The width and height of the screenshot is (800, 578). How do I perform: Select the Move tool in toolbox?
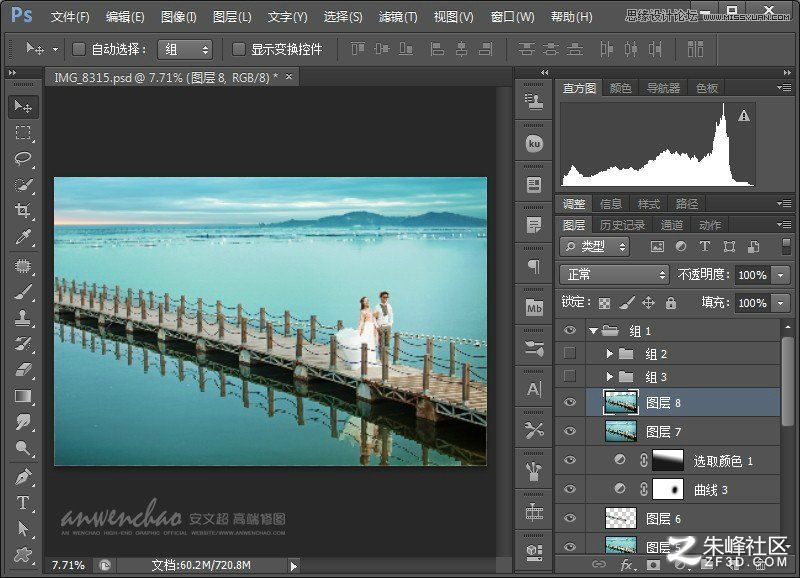click(x=22, y=106)
